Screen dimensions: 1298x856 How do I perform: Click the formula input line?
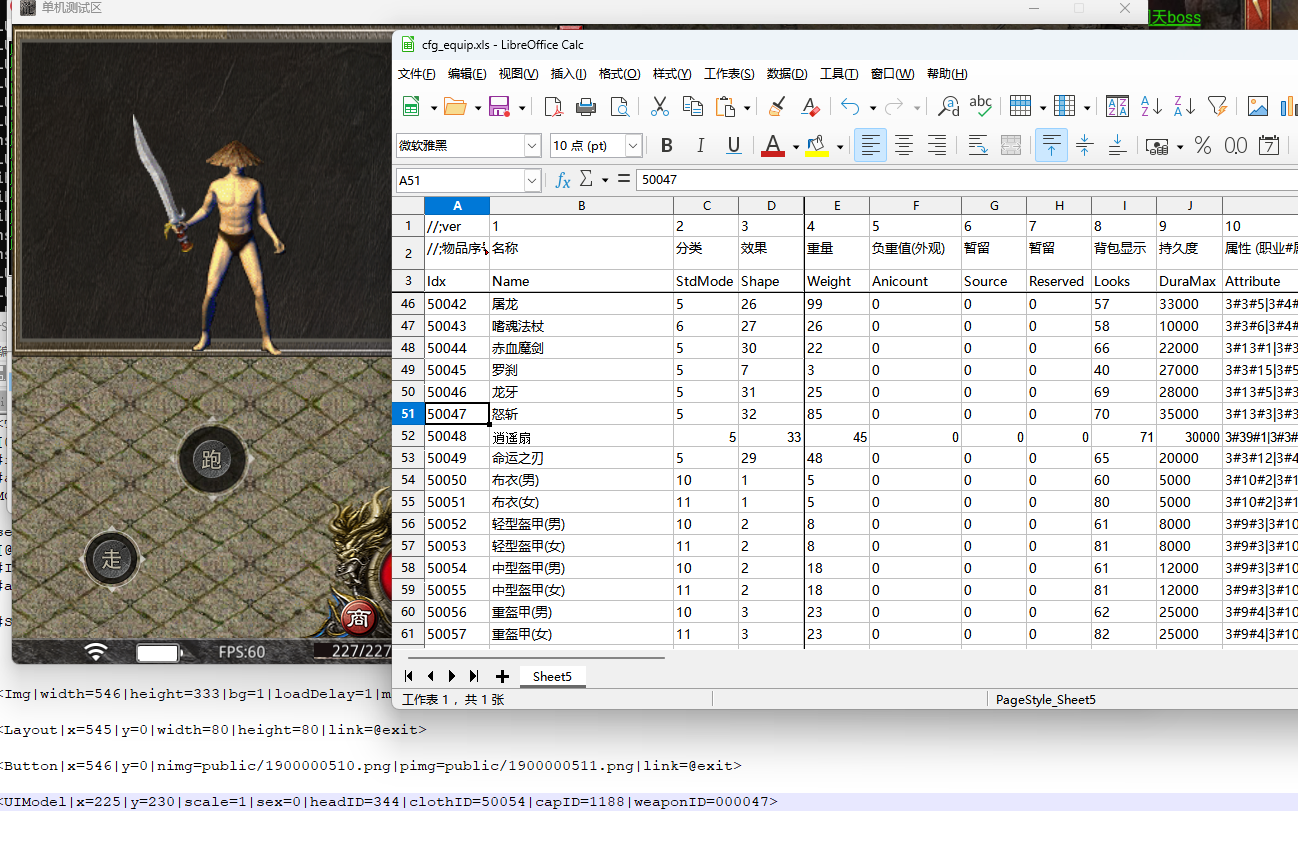click(x=966, y=180)
